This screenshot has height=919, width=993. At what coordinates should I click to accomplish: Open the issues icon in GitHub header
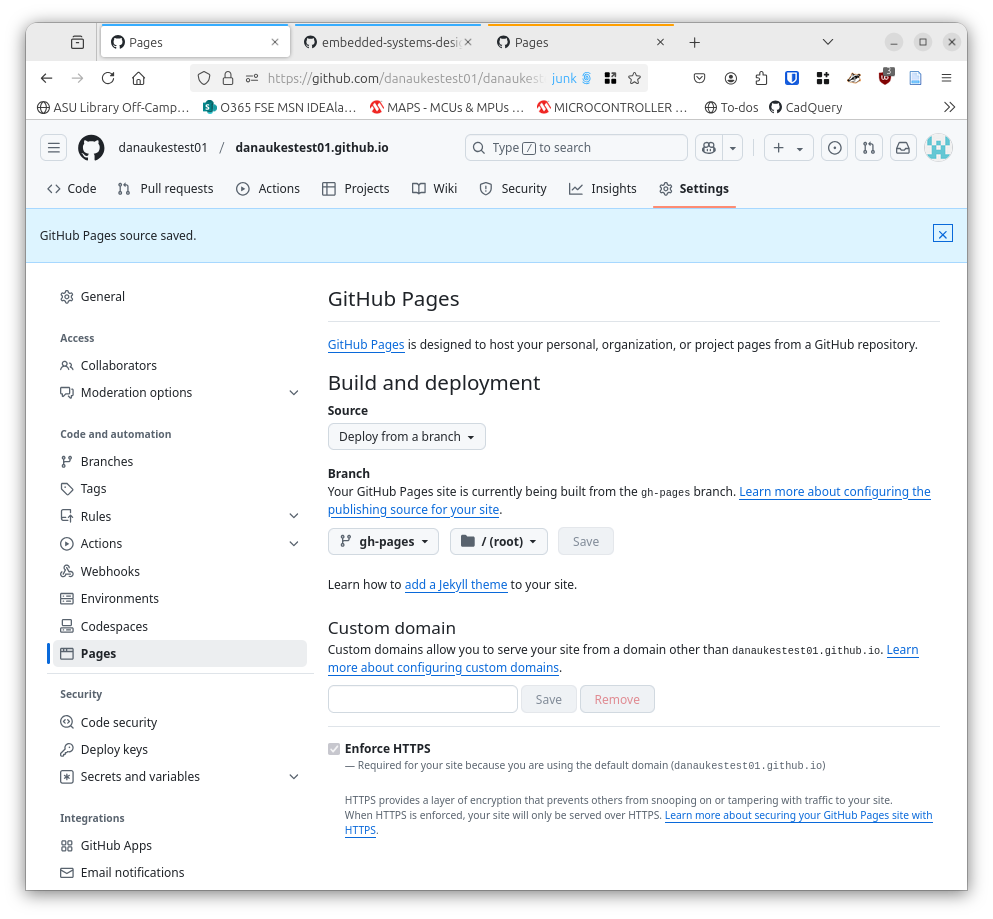coord(835,148)
